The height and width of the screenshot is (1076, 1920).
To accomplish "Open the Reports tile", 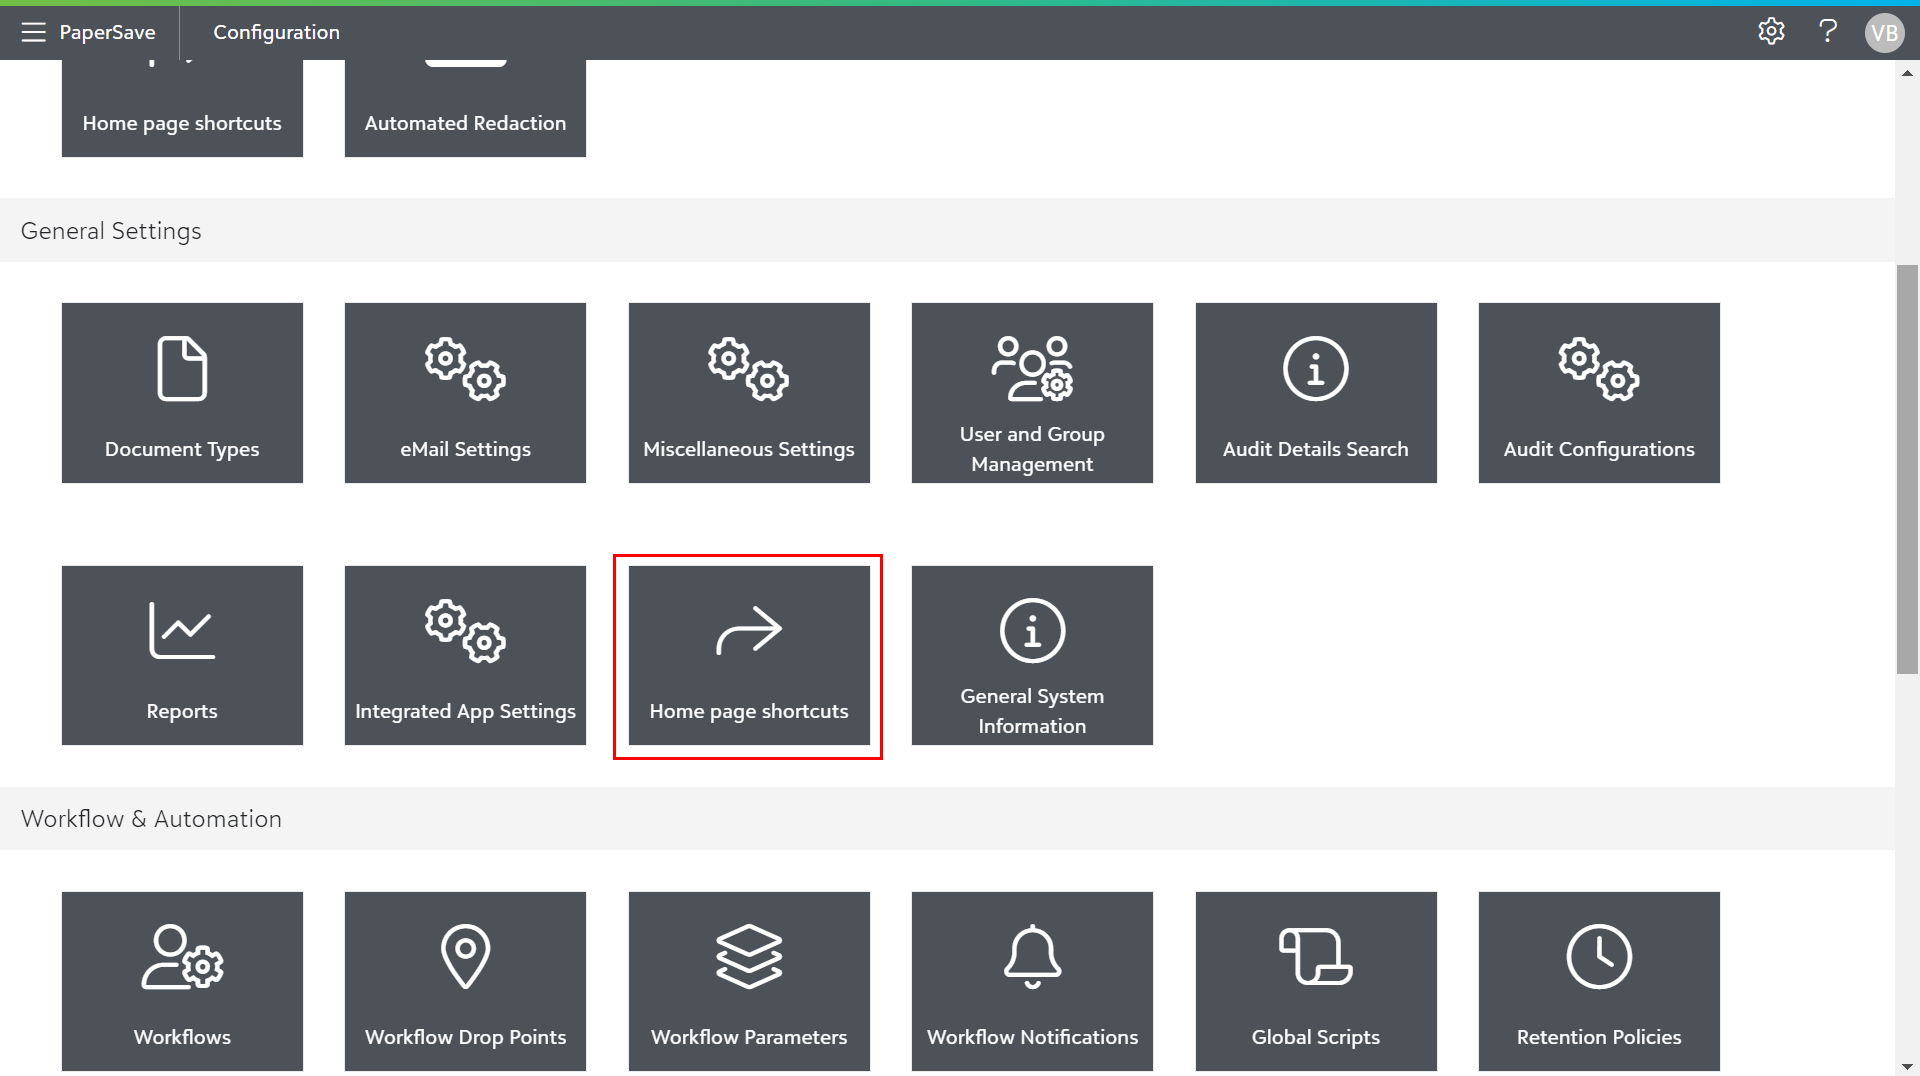I will 182,655.
